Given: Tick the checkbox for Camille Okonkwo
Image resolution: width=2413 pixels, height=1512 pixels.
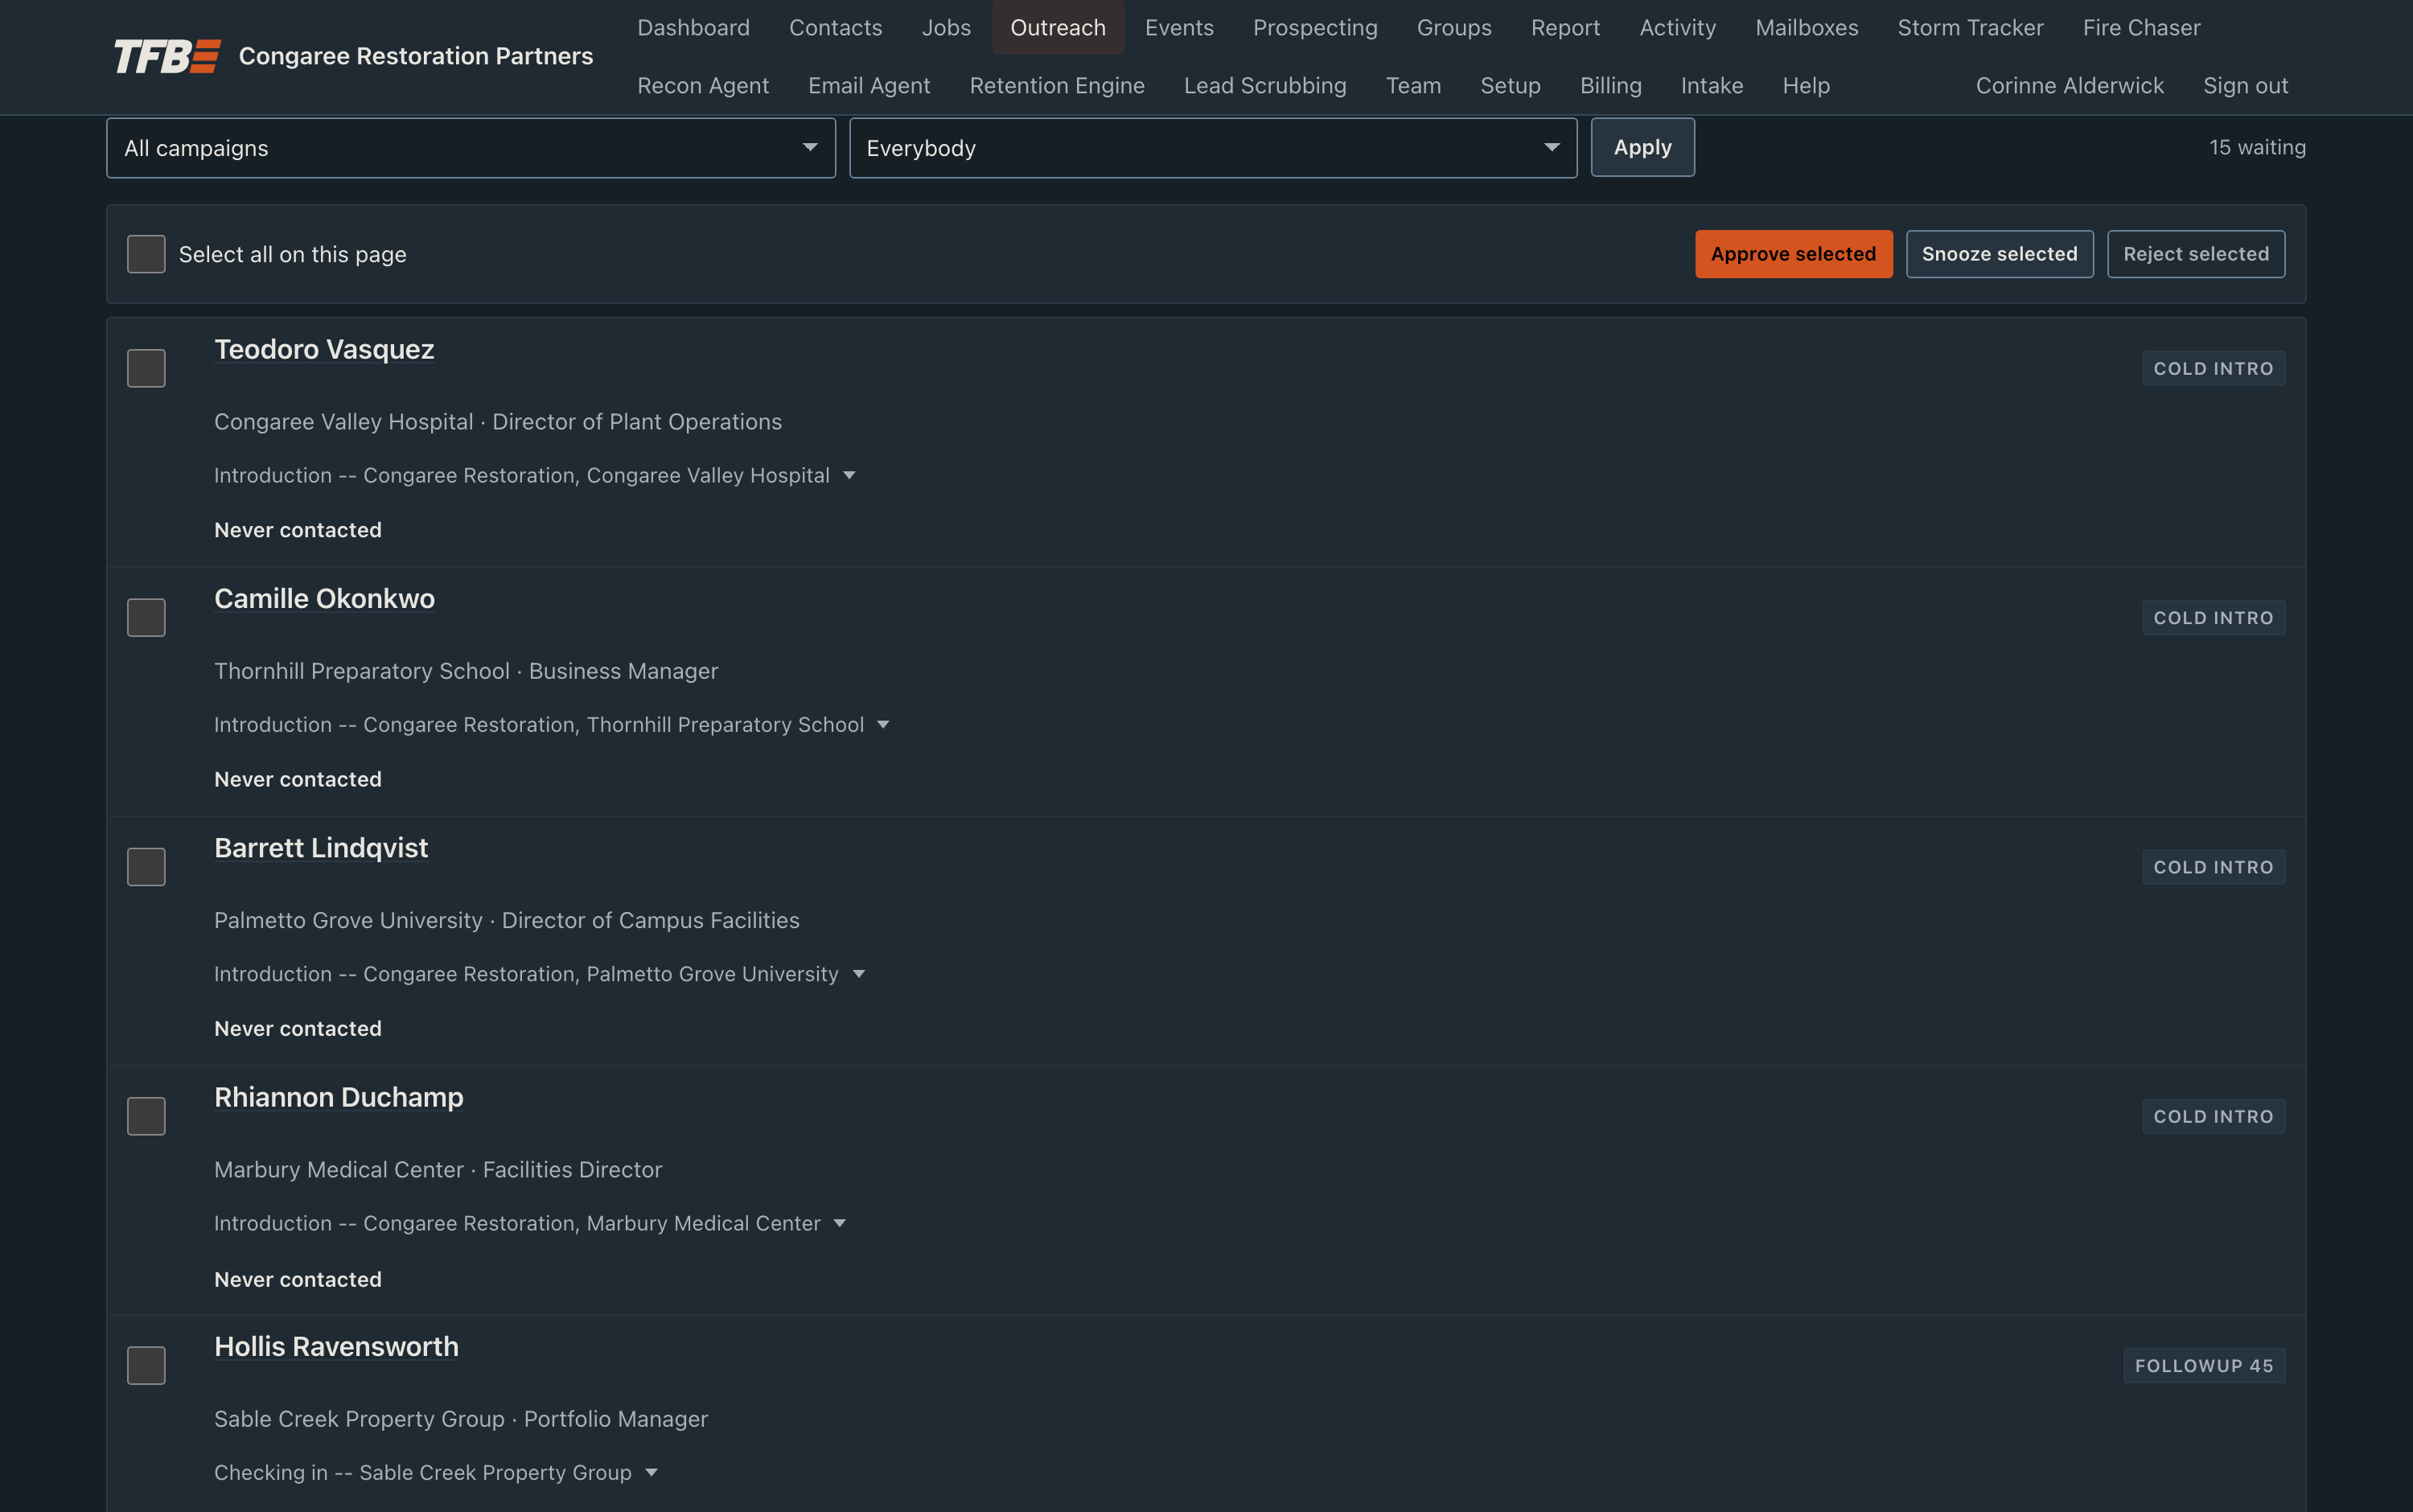Looking at the screenshot, I should click(146, 618).
